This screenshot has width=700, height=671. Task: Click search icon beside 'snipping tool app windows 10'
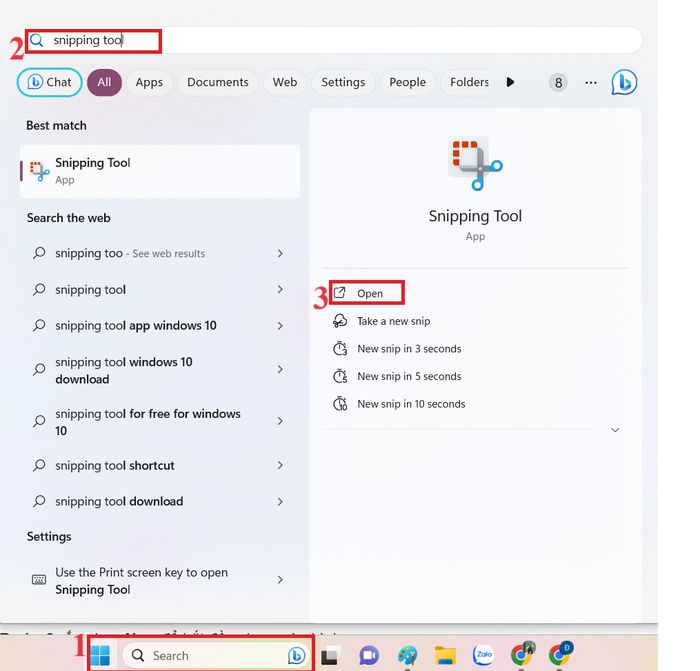39,325
